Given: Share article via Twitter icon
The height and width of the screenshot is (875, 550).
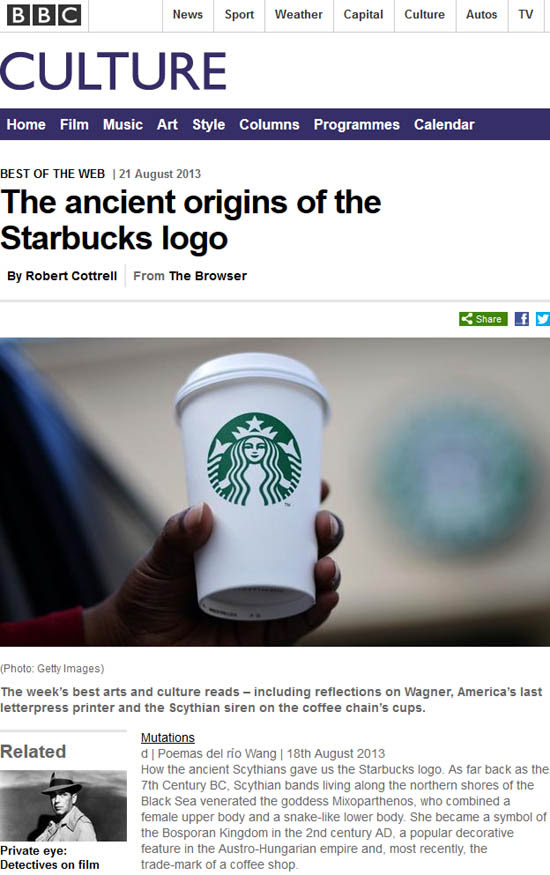Looking at the screenshot, I should coord(542,319).
